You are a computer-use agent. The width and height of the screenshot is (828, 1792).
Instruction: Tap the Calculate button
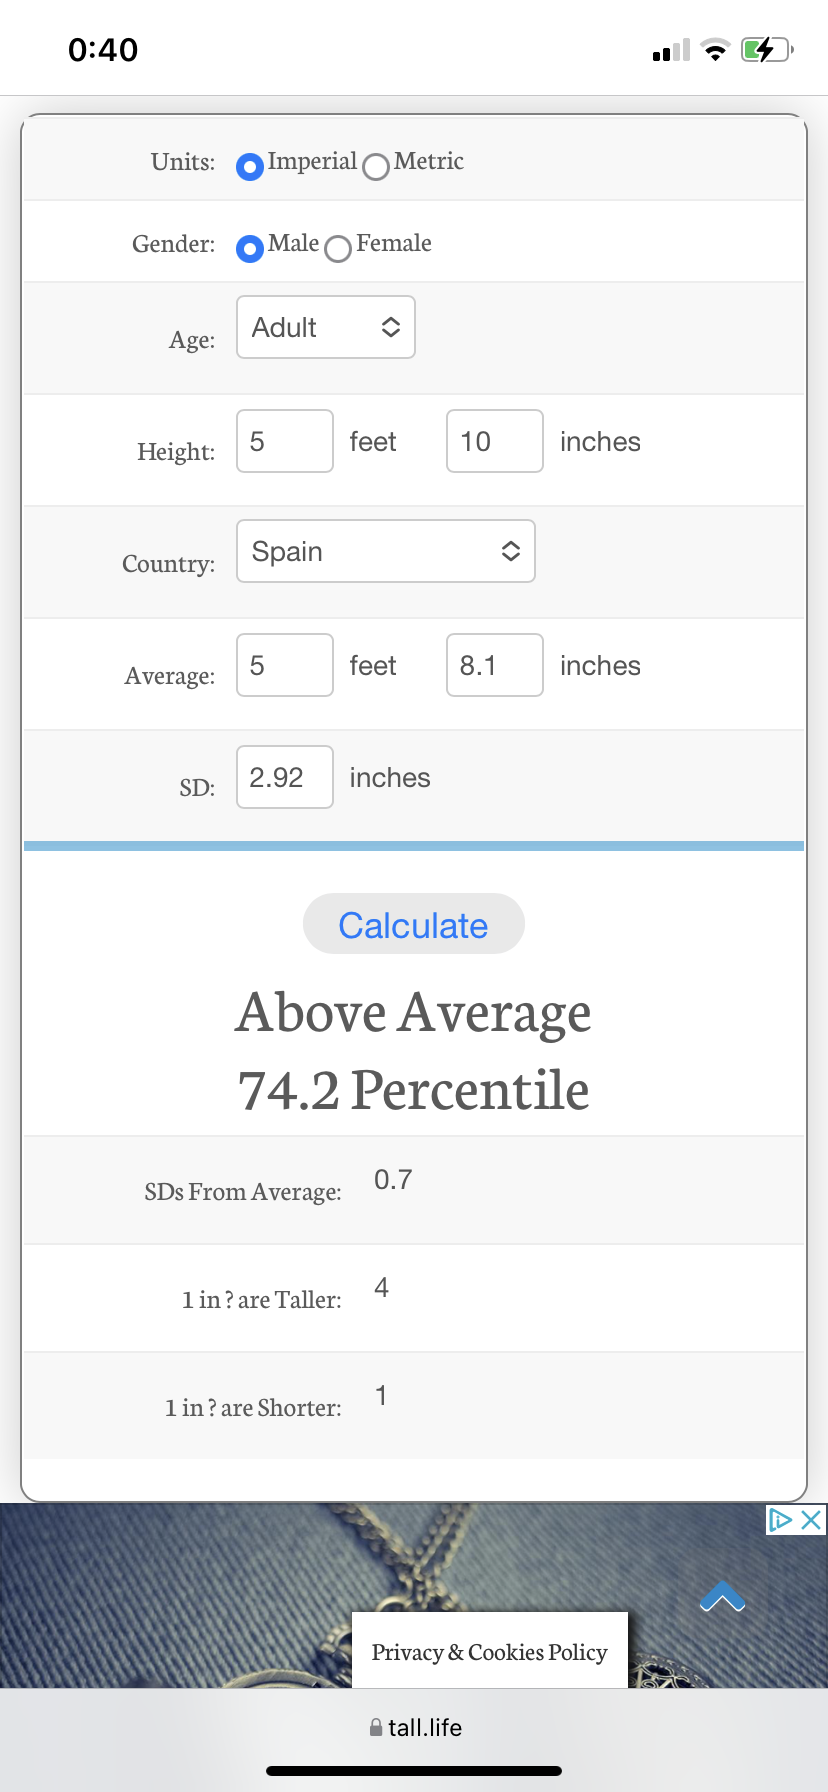point(414,924)
